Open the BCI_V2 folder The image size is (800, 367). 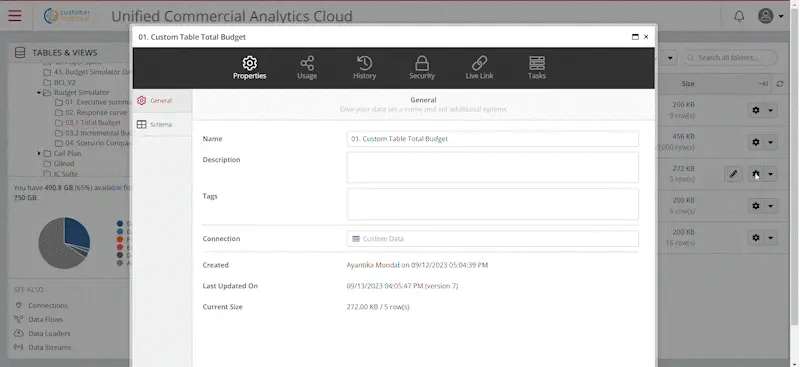tap(59, 82)
